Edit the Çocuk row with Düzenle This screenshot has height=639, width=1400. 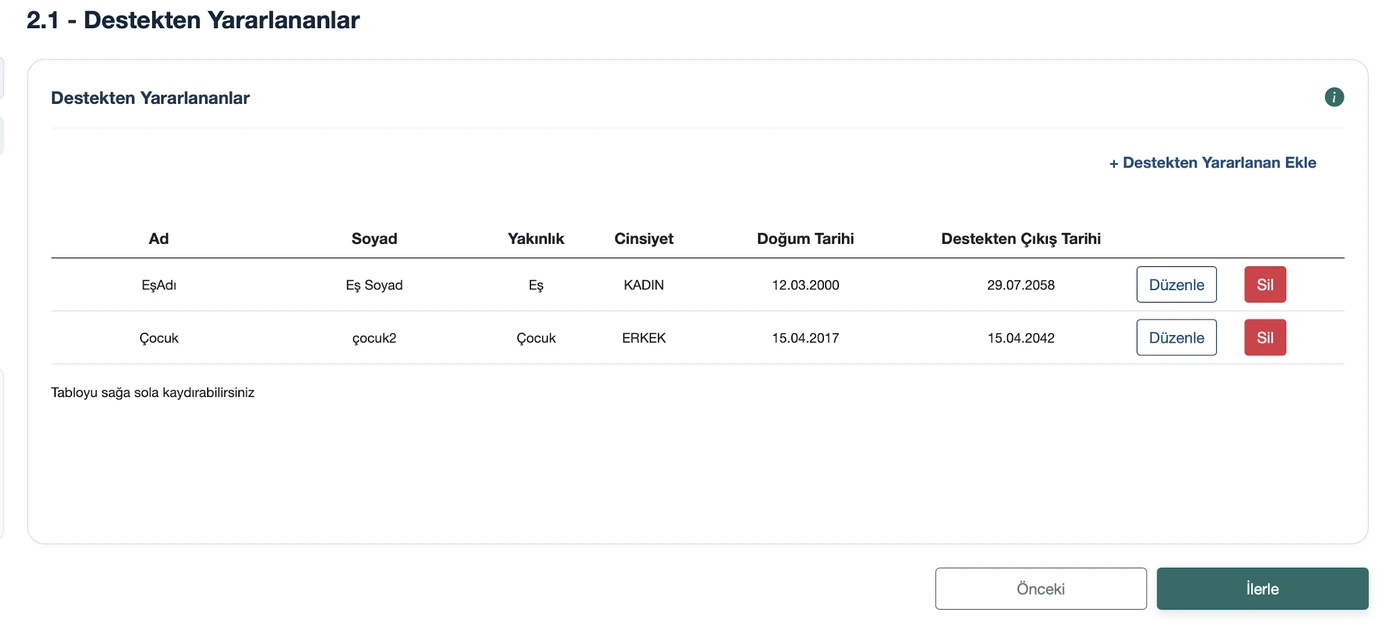[1177, 338]
